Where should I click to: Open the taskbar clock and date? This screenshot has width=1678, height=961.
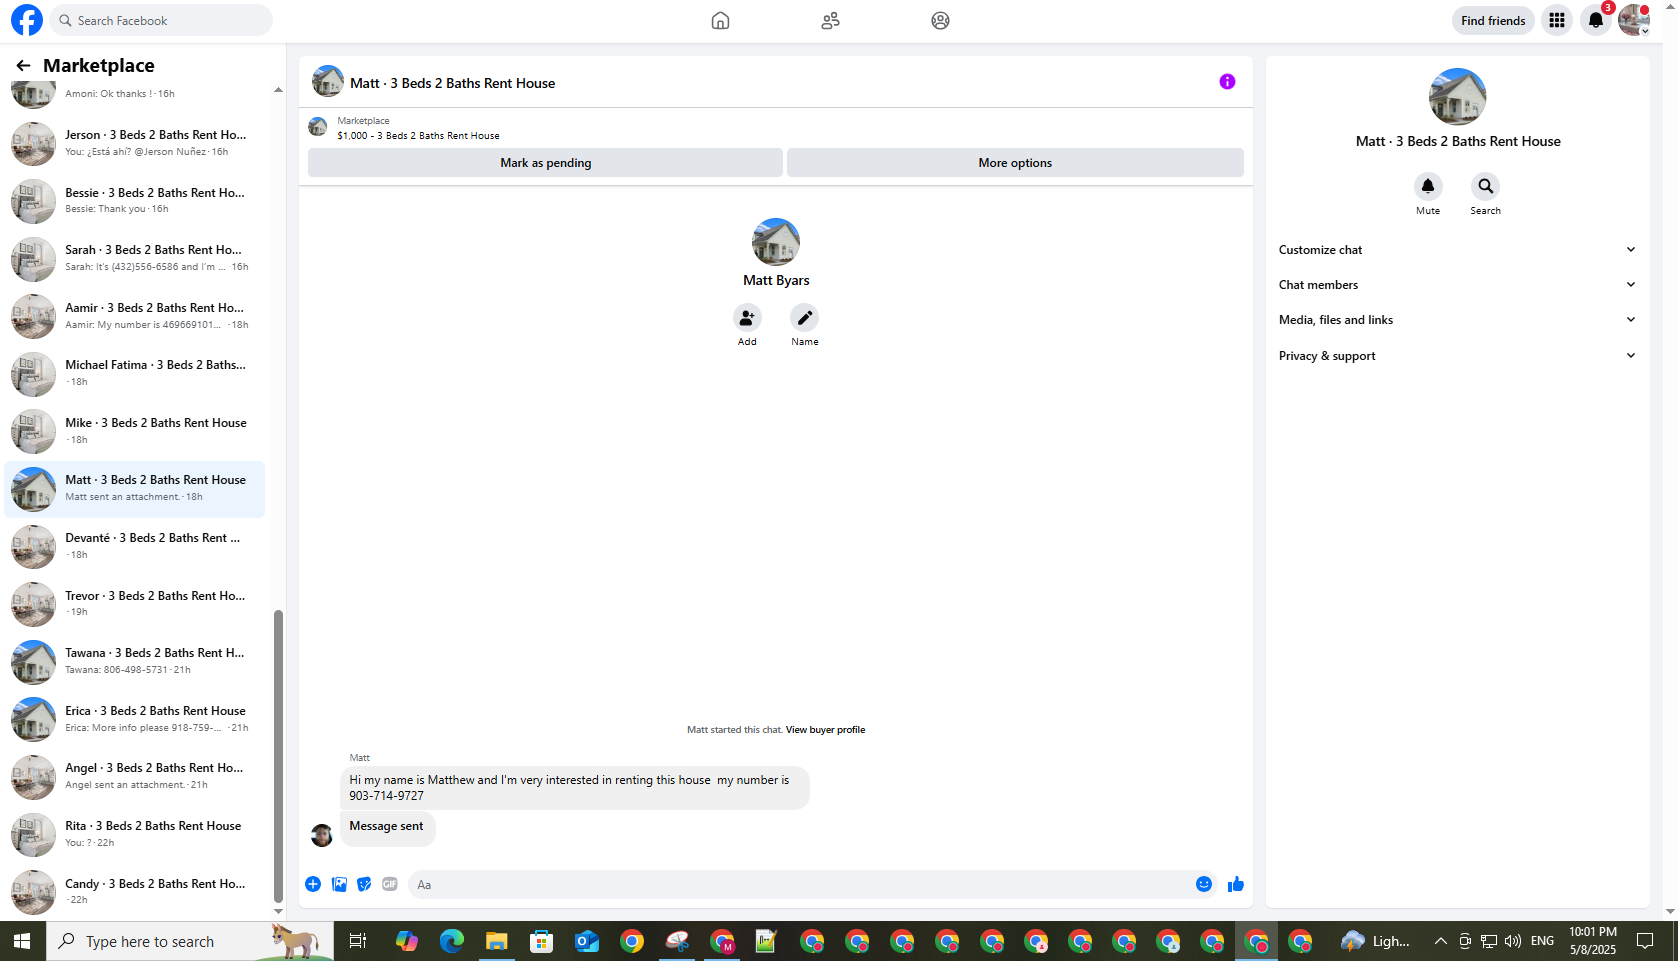[x=1592, y=941]
